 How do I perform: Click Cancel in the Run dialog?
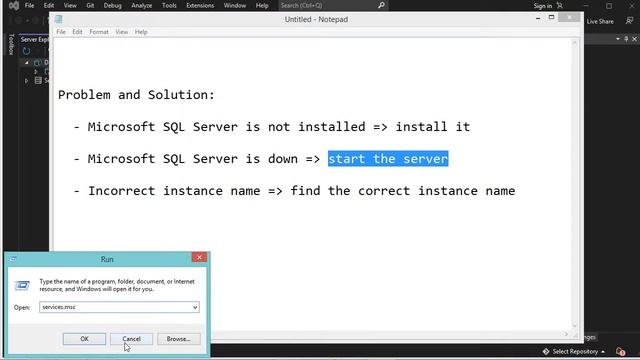pos(131,339)
